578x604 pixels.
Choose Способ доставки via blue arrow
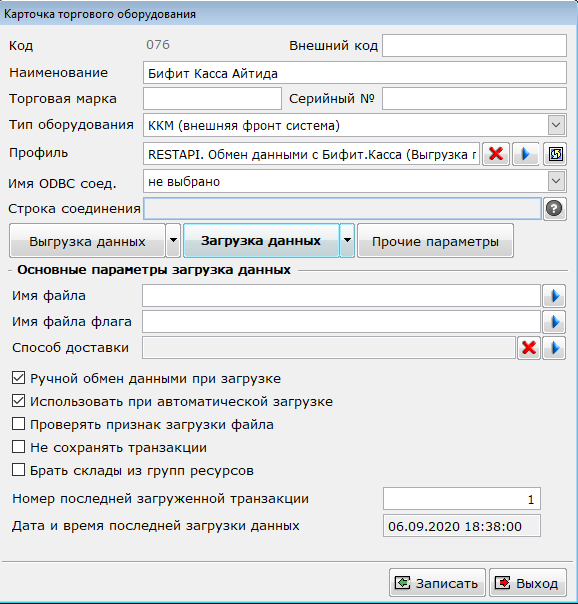click(x=554, y=348)
